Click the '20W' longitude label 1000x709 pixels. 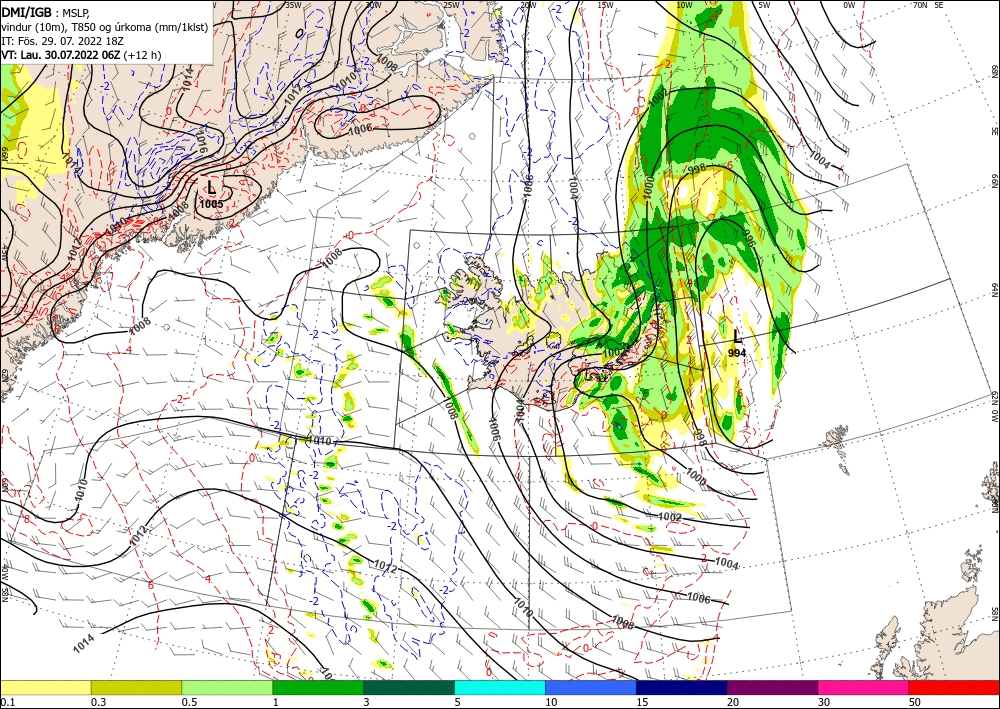tap(528, 5)
